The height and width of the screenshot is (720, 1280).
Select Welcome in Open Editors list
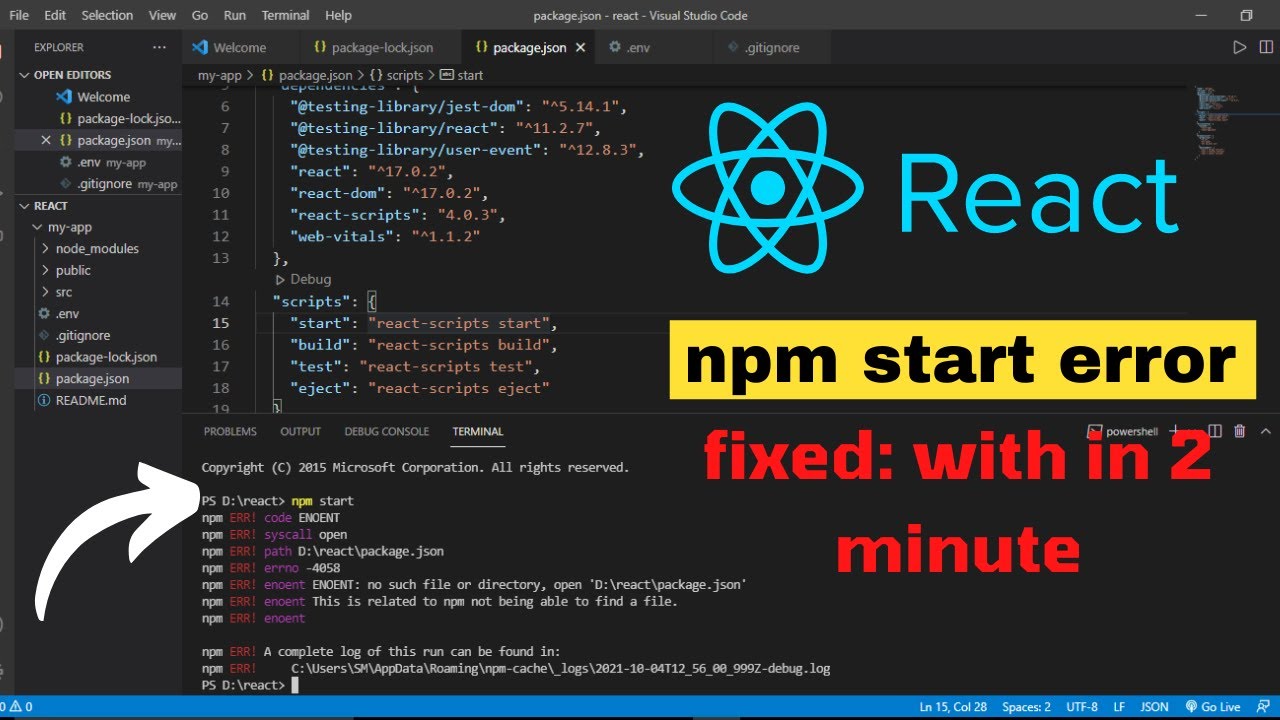(103, 97)
